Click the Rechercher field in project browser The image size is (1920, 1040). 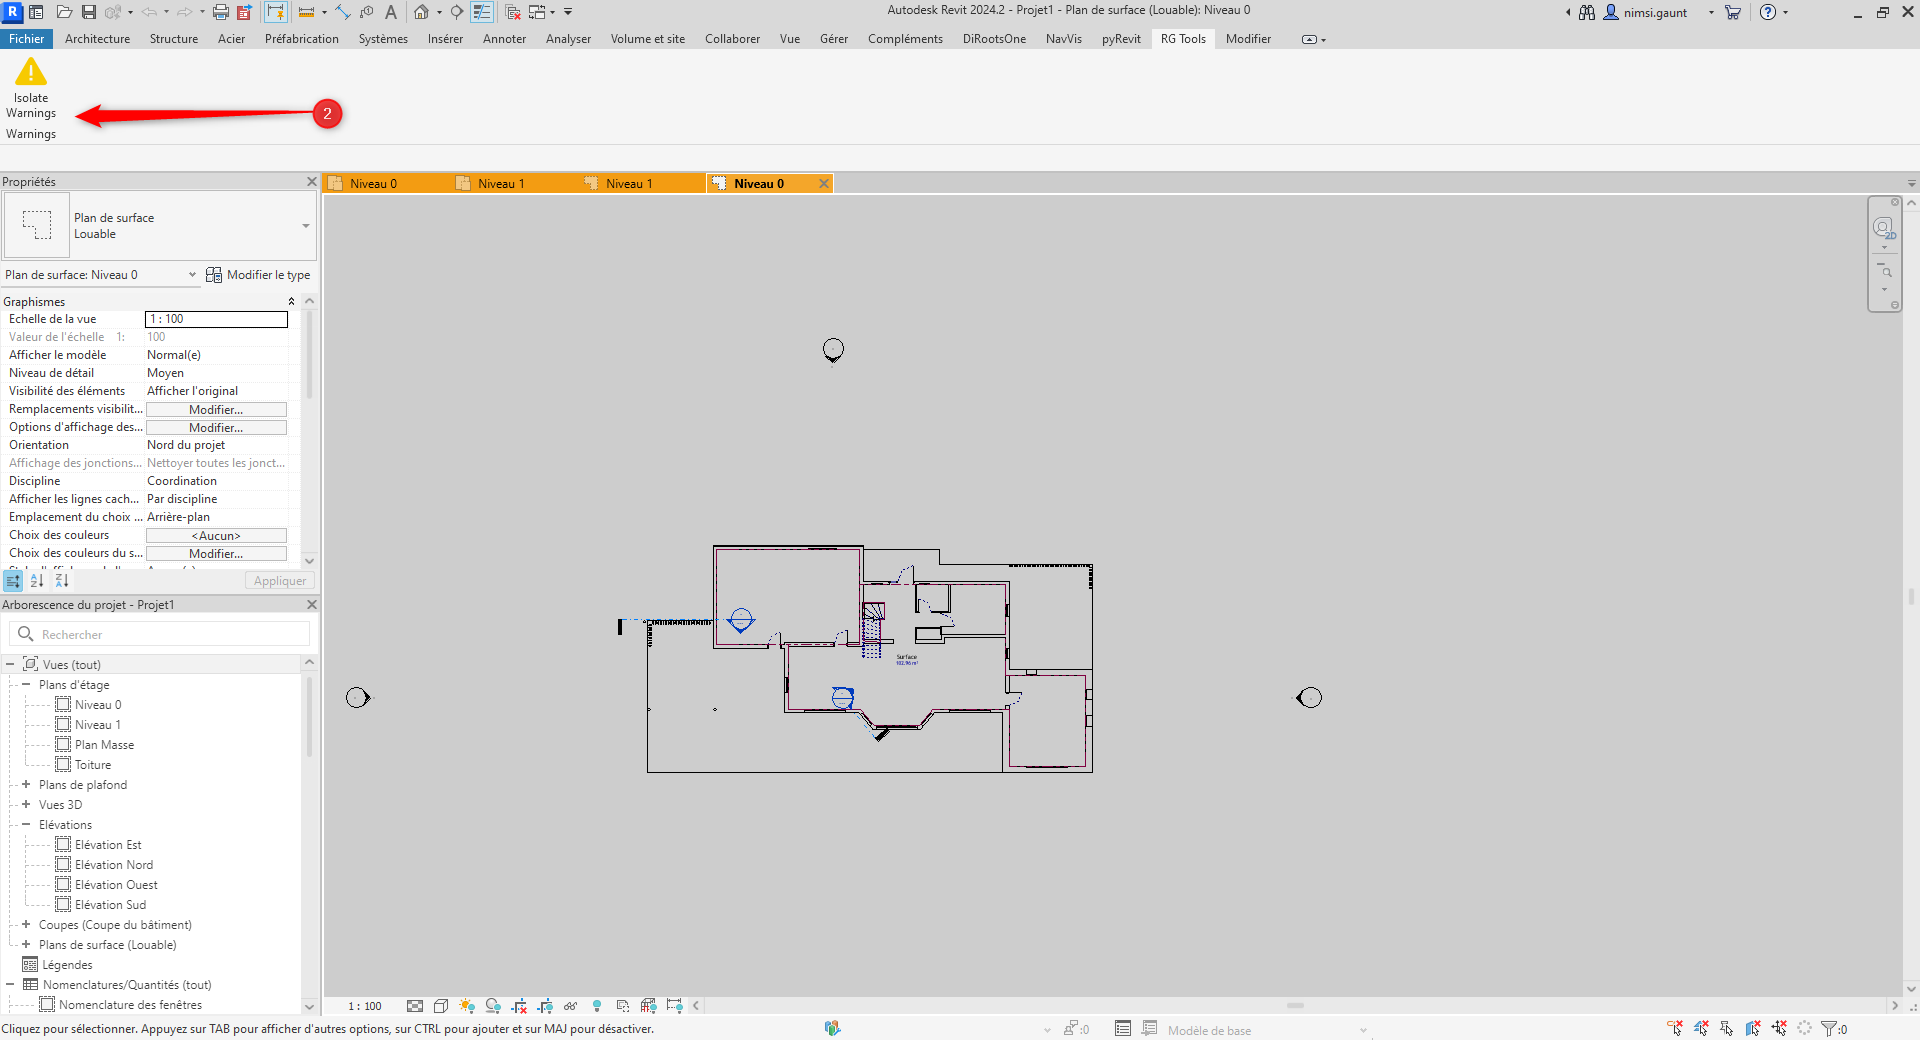[x=160, y=635]
